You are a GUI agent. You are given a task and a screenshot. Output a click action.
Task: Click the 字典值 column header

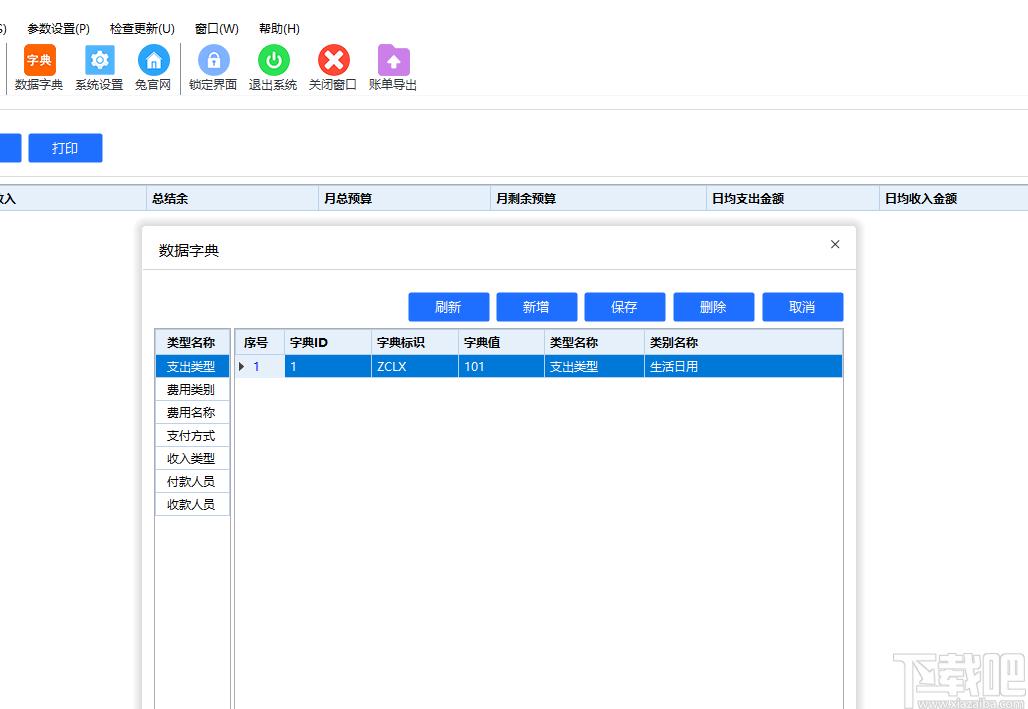tap(501, 342)
